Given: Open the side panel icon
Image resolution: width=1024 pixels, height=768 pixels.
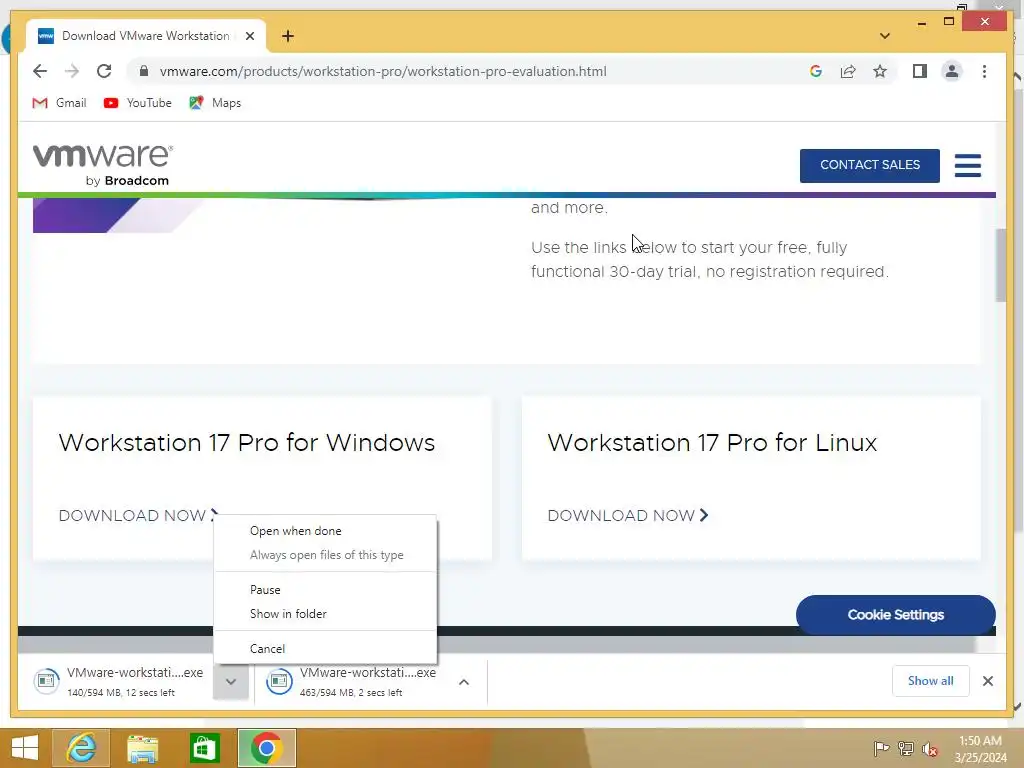Looking at the screenshot, I should (x=920, y=71).
